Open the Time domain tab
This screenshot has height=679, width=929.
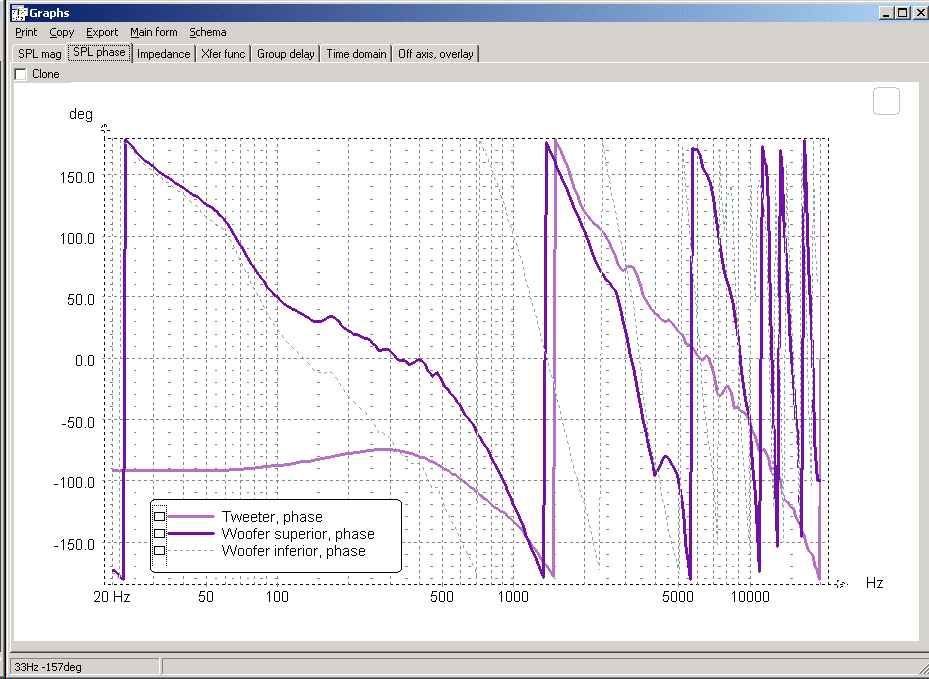[x=356, y=54]
